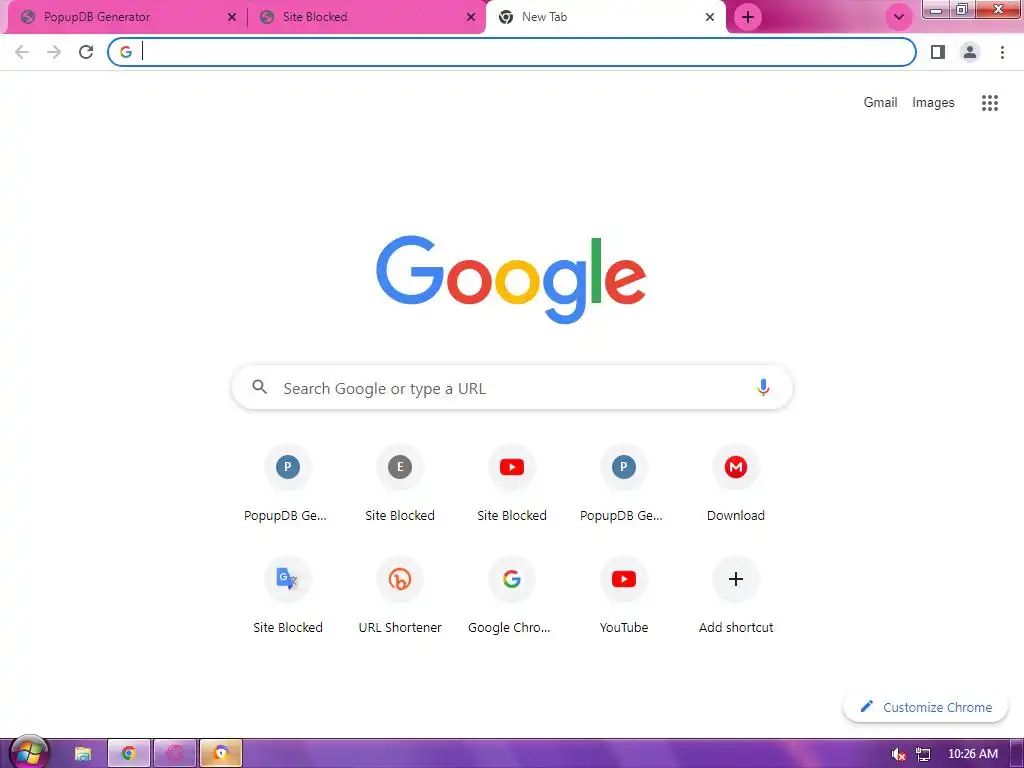This screenshot has height=768, width=1024.
Task: Switch to the Site Blocked tab
Action: pos(366,17)
